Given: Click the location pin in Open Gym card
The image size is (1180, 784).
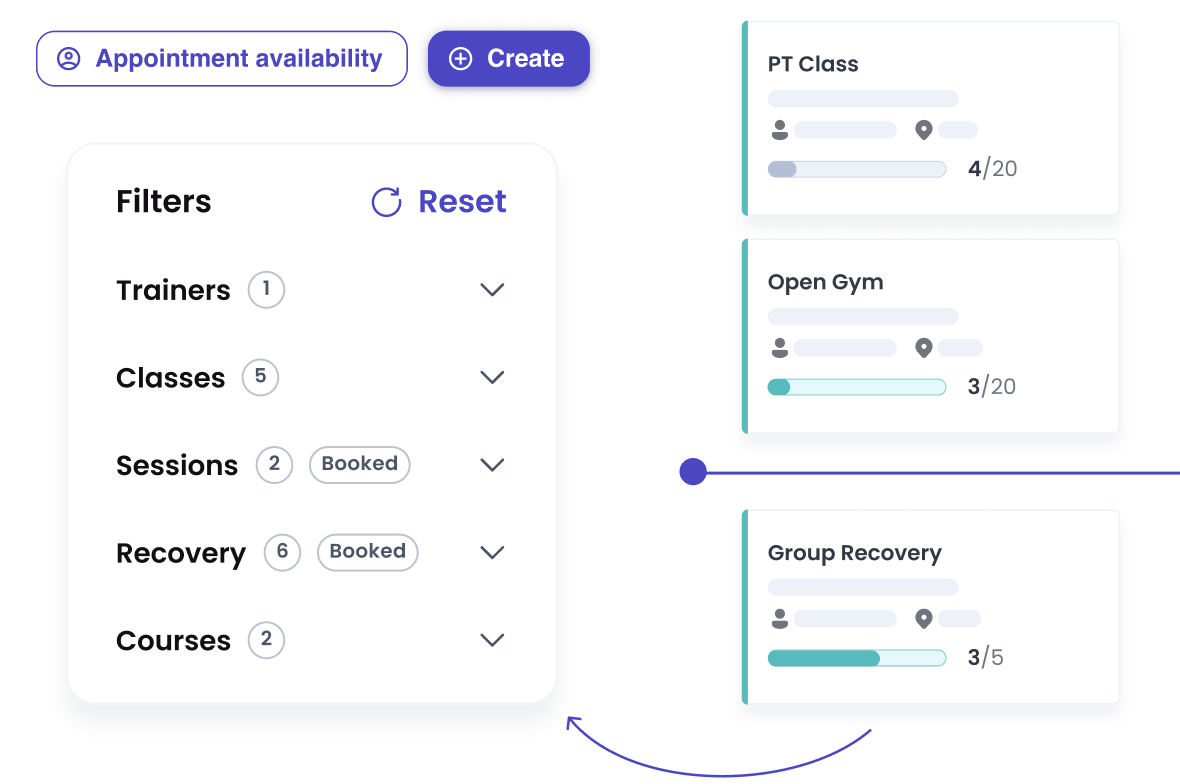Looking at the screenshot, I should pyautogui.click(x=923, y=348).
